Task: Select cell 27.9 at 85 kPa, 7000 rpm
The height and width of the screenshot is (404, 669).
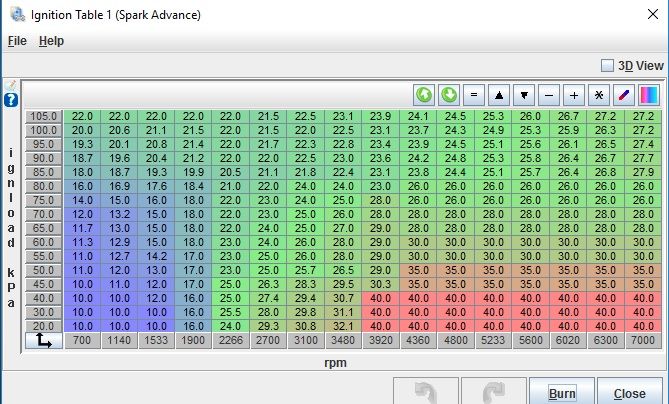Action: coord(643,172)
